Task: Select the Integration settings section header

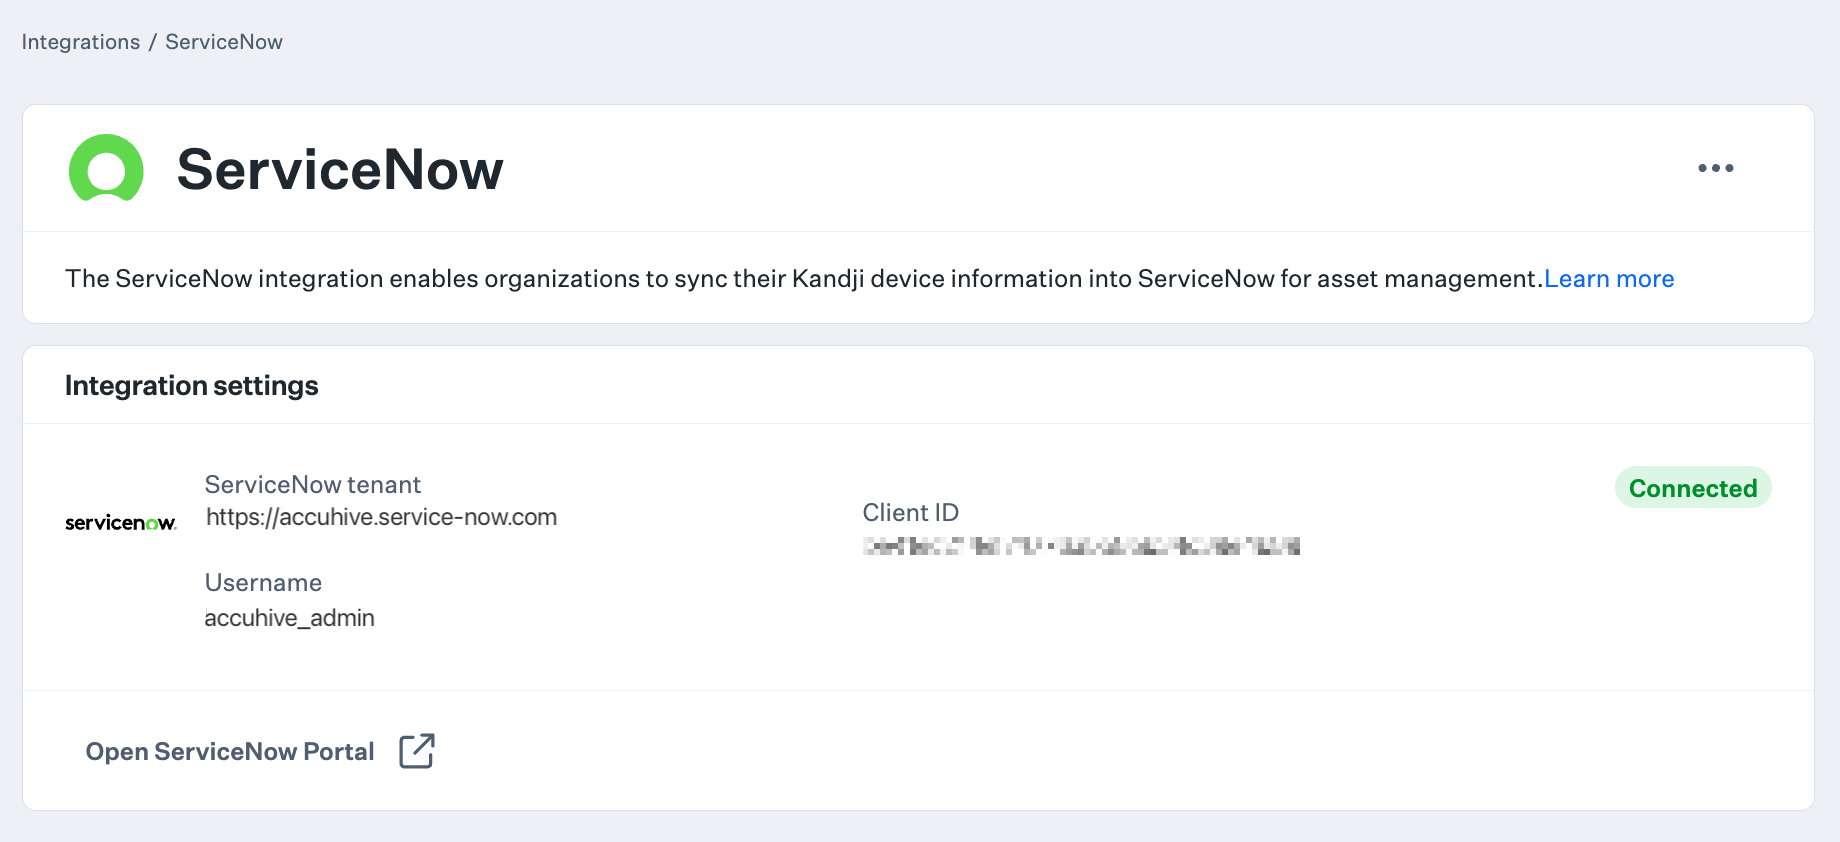Action: (191, 385)
